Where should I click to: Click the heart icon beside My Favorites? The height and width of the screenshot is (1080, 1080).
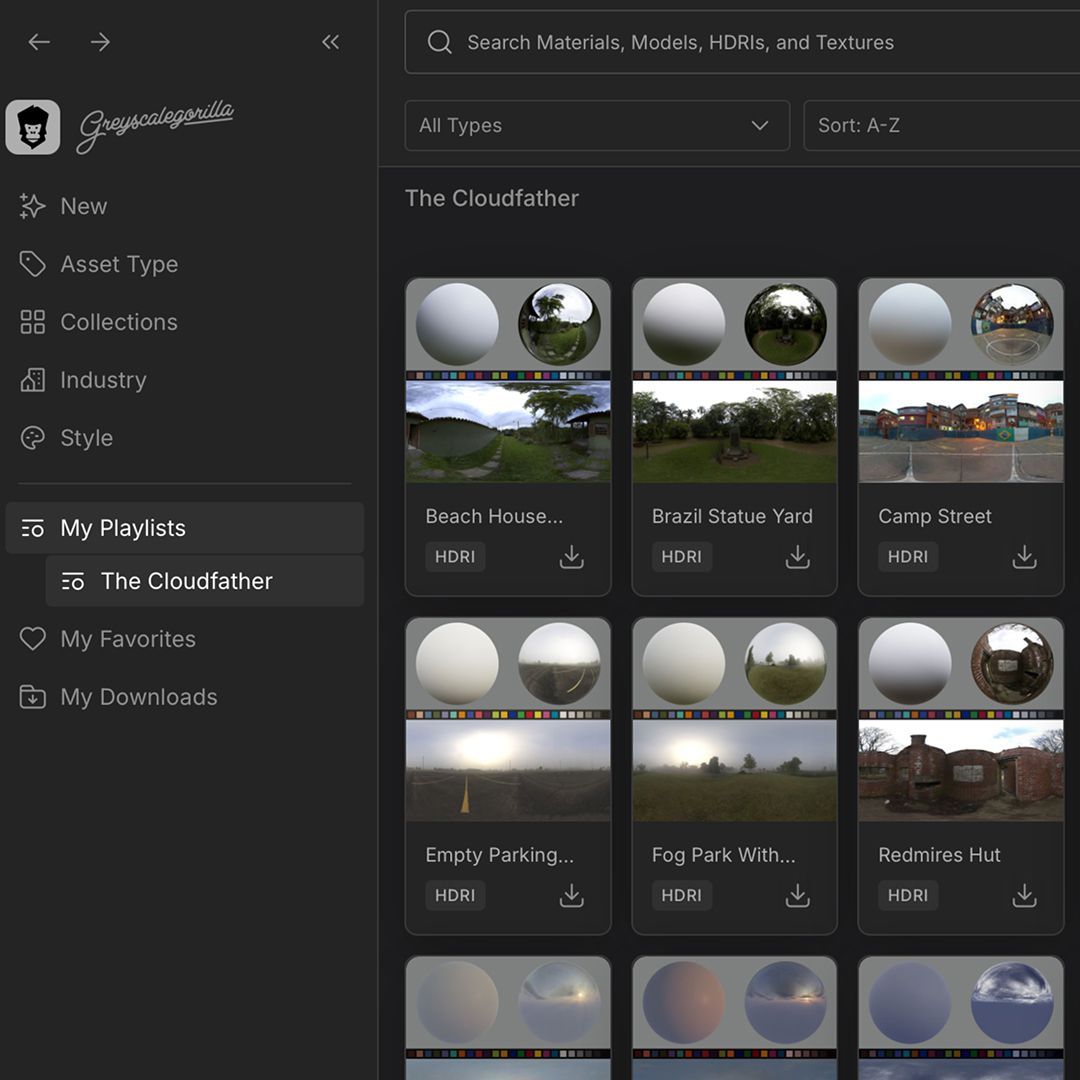(32, 638)
